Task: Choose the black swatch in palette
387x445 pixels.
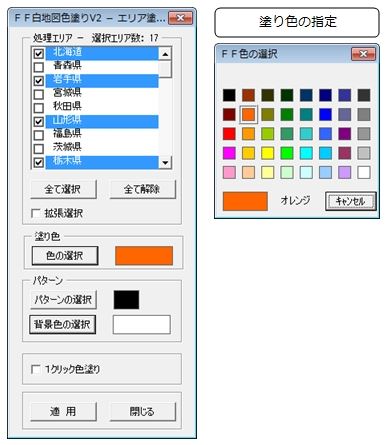Action: click(x=229, y=95)
